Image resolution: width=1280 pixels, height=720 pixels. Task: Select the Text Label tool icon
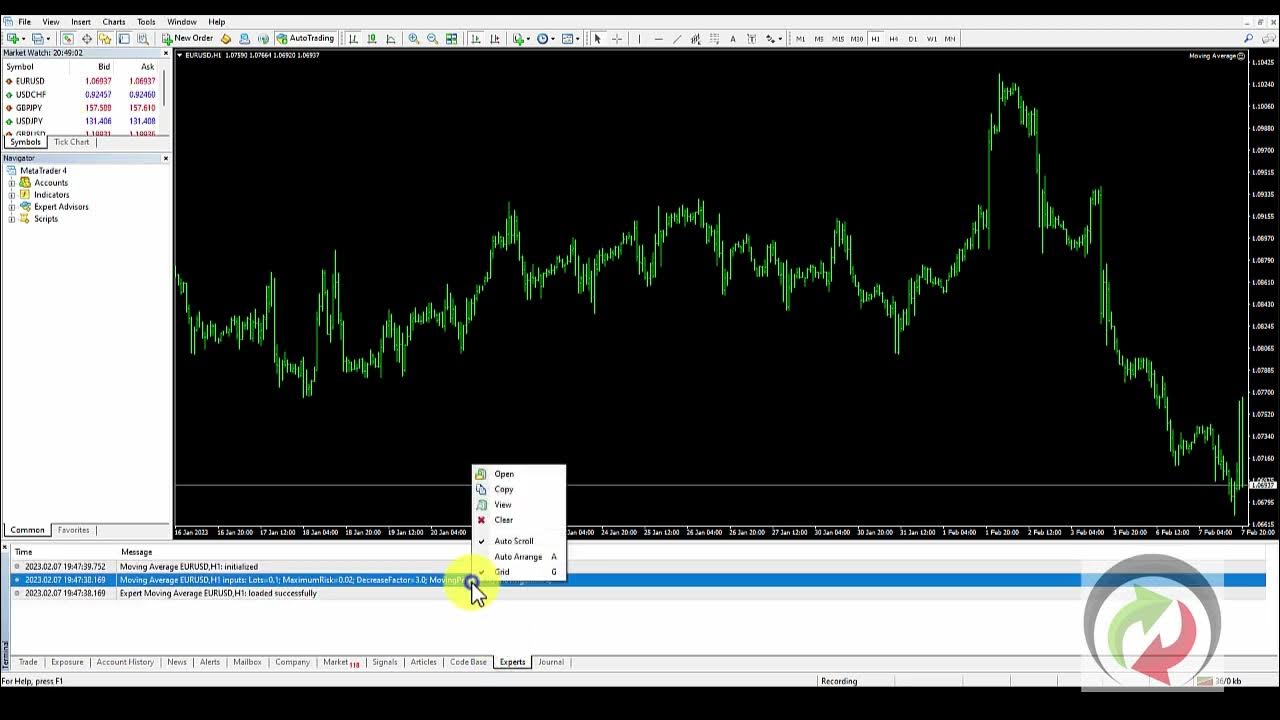point(752,39)
